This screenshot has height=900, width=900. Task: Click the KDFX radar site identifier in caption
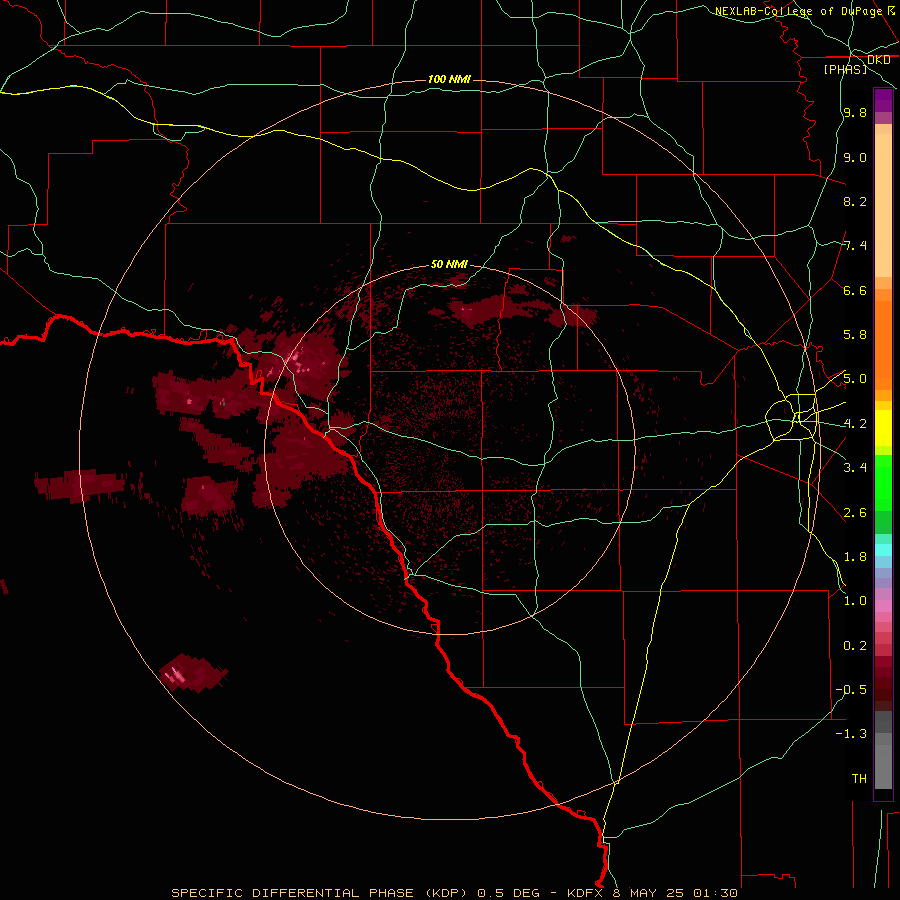click(587, 893)
